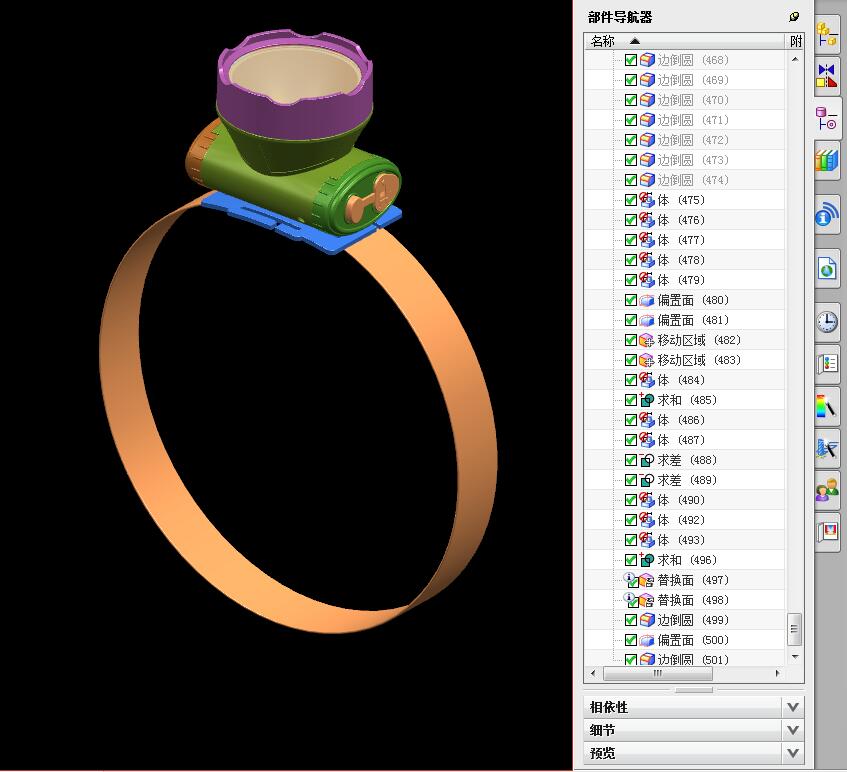Click the replace face icon of 替换面 (497)

(x=647, y=580)
